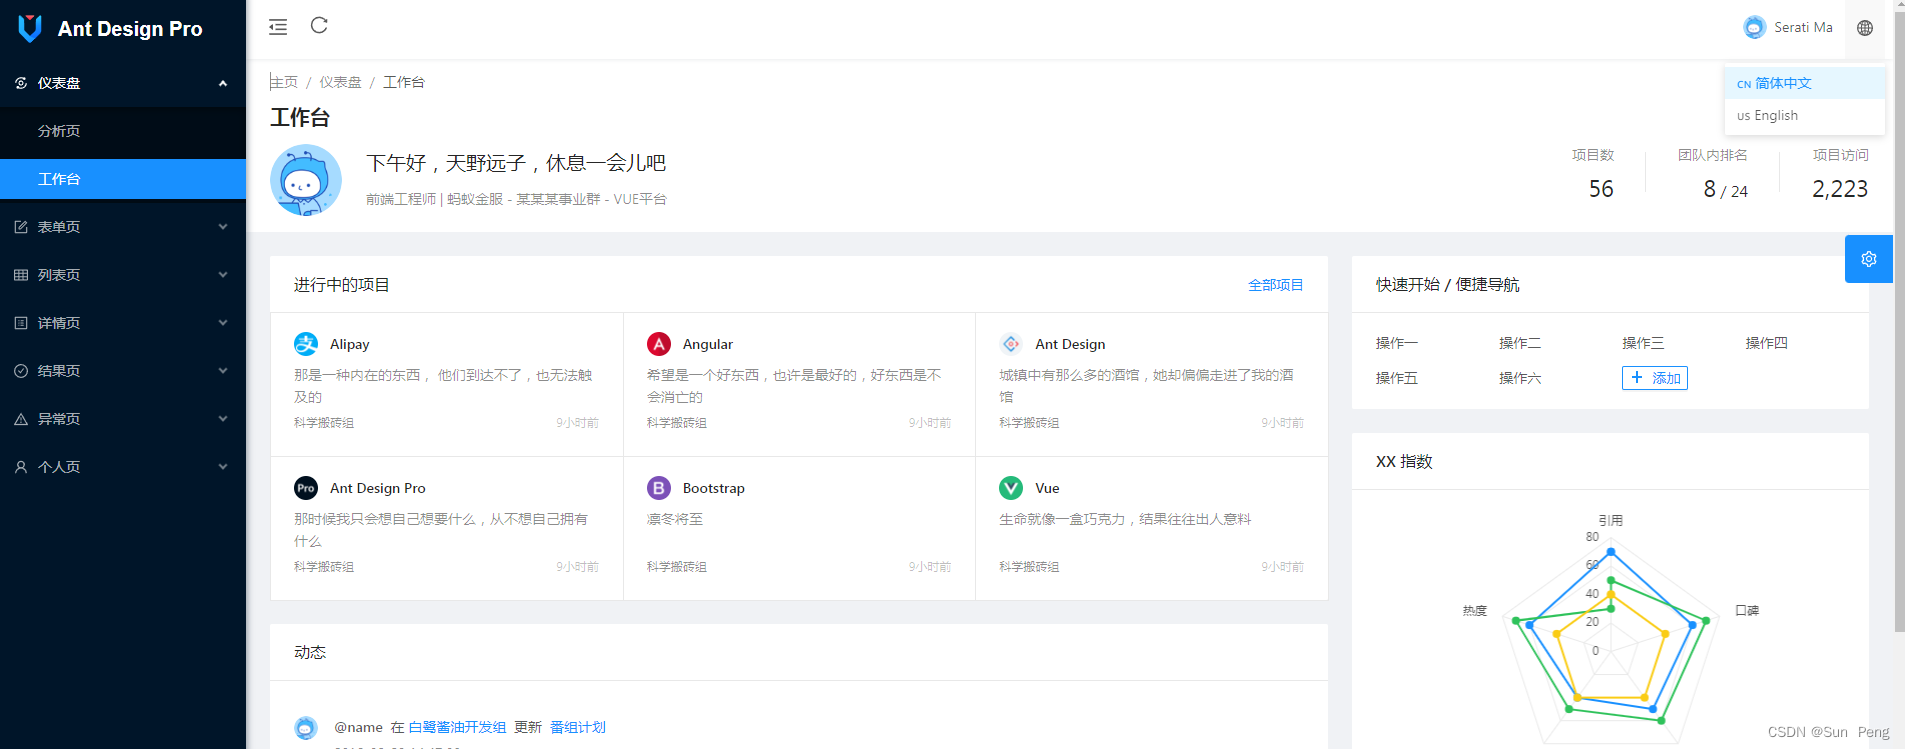Screen dimensions: 1905x749
Task: Click the radar chart 引用 axis label
Action: (1610, 520)
